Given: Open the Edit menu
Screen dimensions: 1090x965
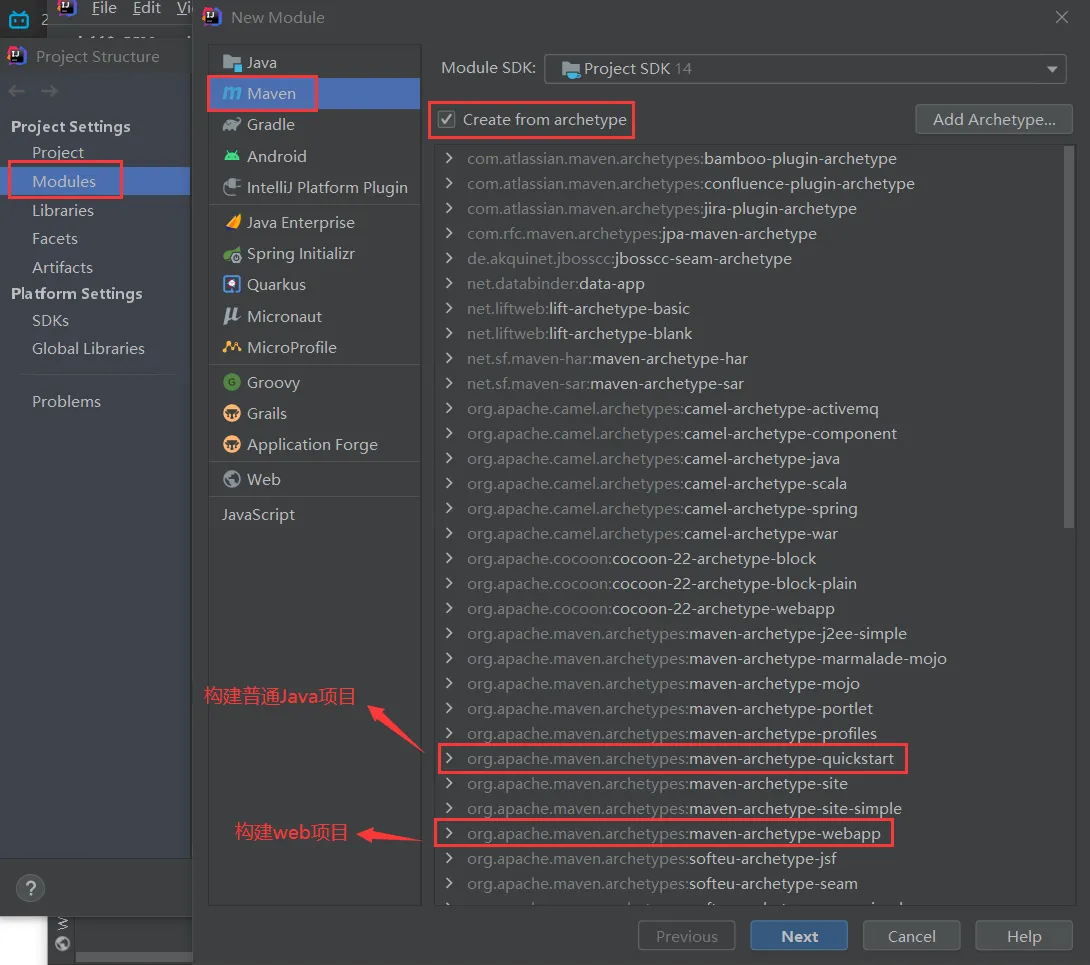Looking at the screenshot, I should [x=147, y=8].
